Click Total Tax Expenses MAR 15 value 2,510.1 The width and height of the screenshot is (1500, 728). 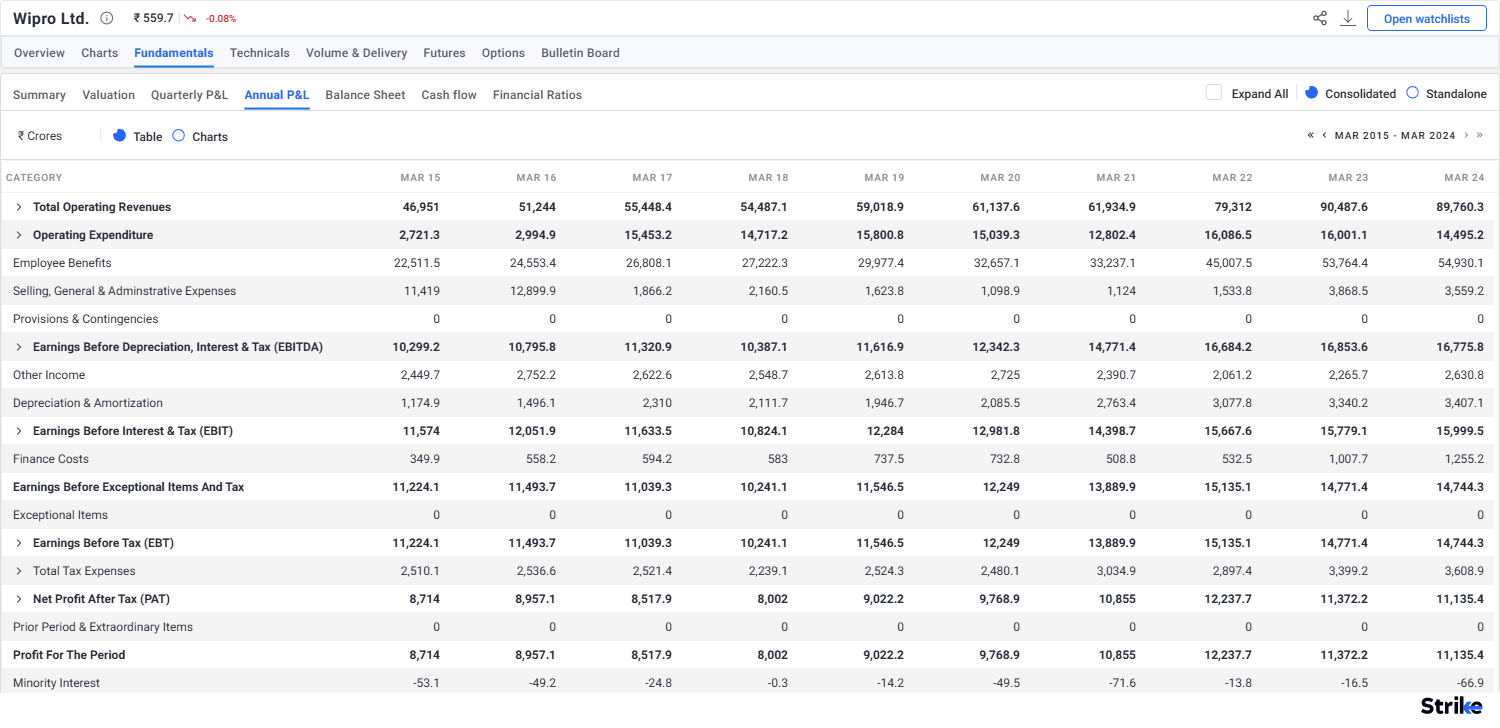click(419, 571)
